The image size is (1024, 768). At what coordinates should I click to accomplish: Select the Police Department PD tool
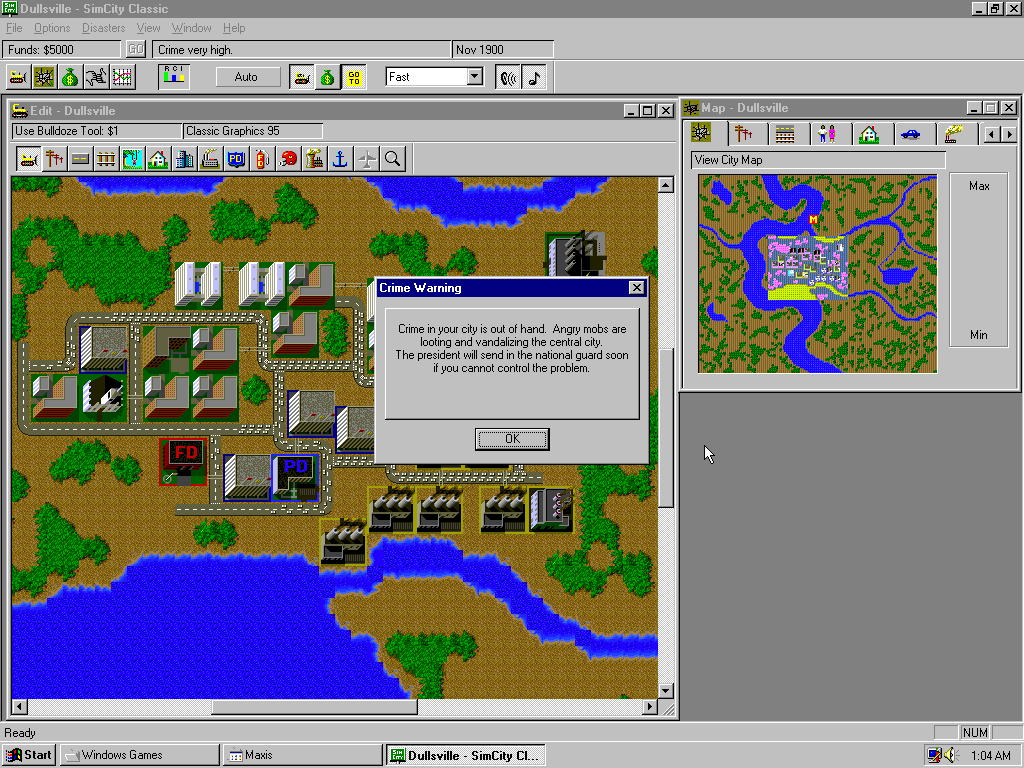(x=236, y=159)
